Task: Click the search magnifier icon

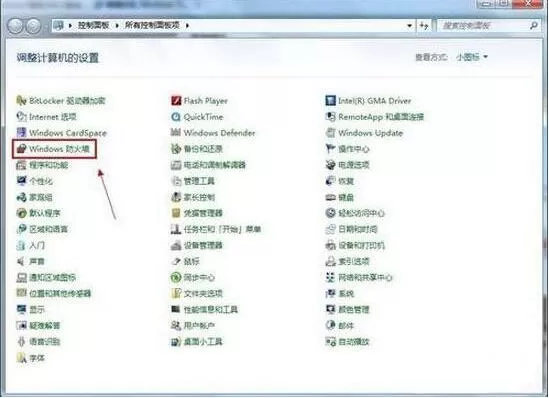Action: click(534, 25)
